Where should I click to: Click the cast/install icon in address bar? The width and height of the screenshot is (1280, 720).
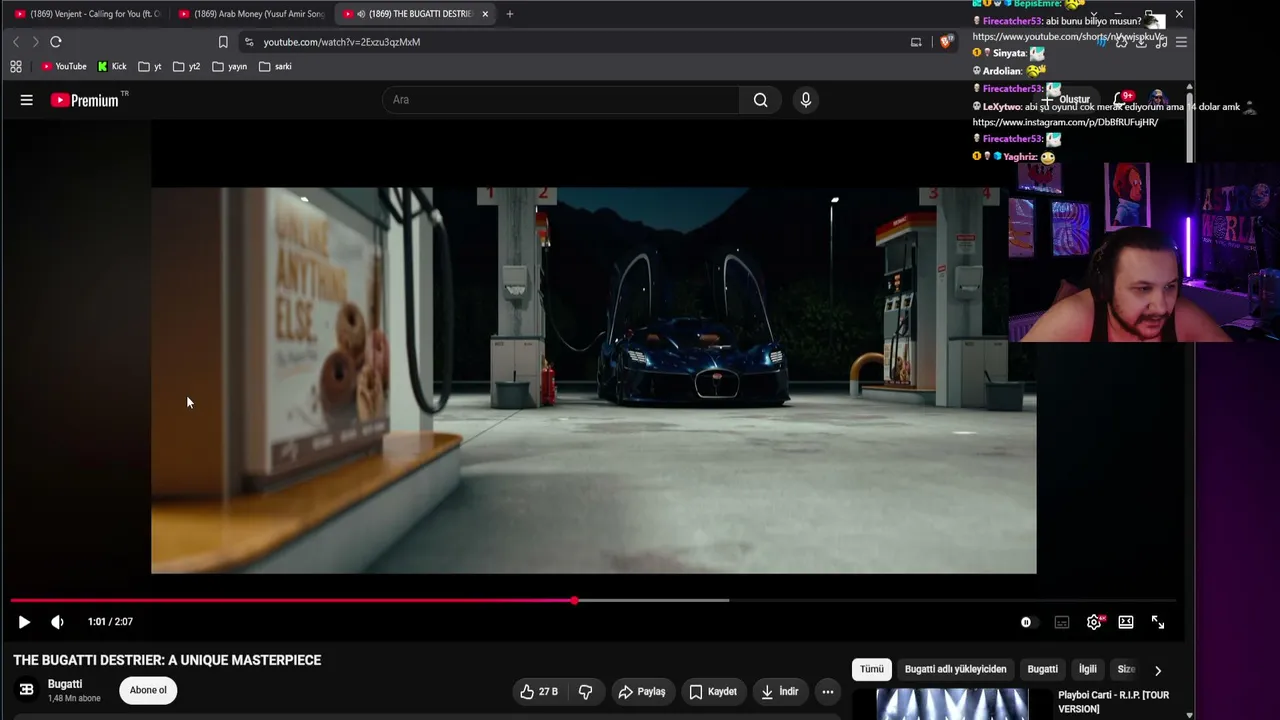[x=916, y=42]
